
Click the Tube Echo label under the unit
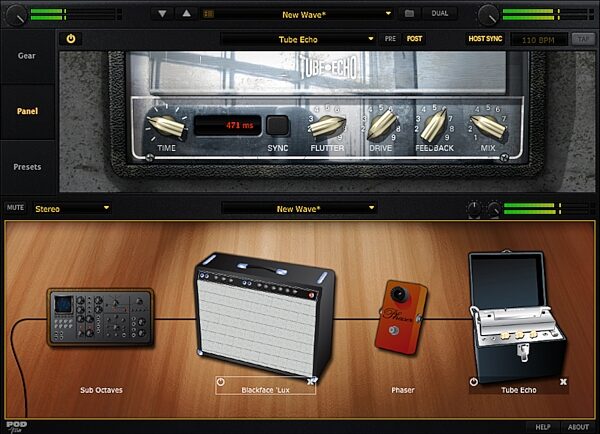pos(519,390)
